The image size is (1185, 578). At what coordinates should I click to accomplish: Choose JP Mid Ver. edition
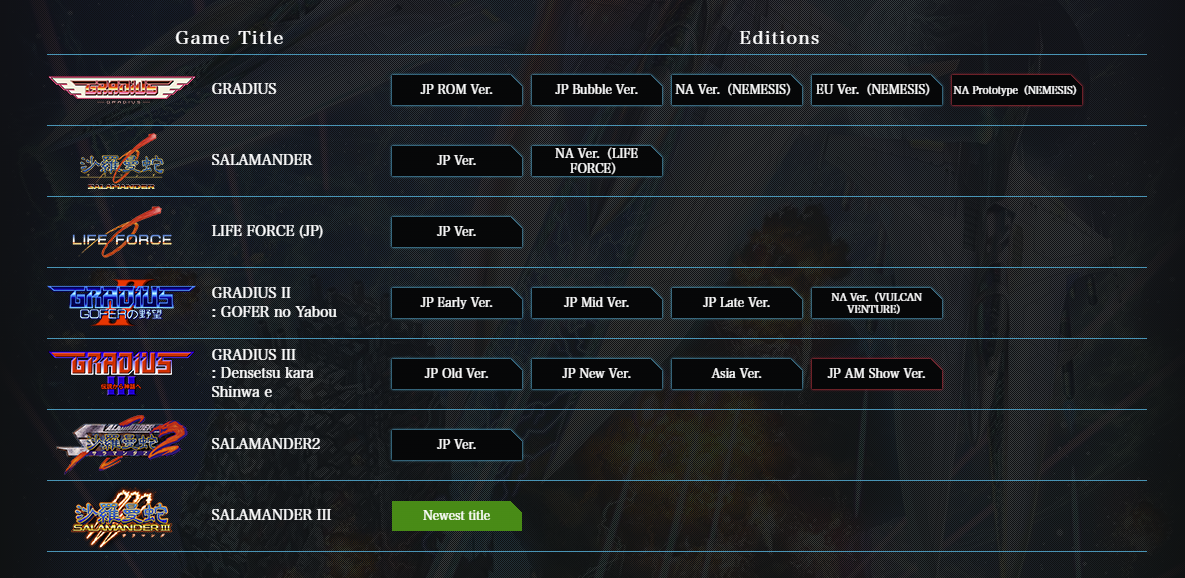click(x=596, y=303)
